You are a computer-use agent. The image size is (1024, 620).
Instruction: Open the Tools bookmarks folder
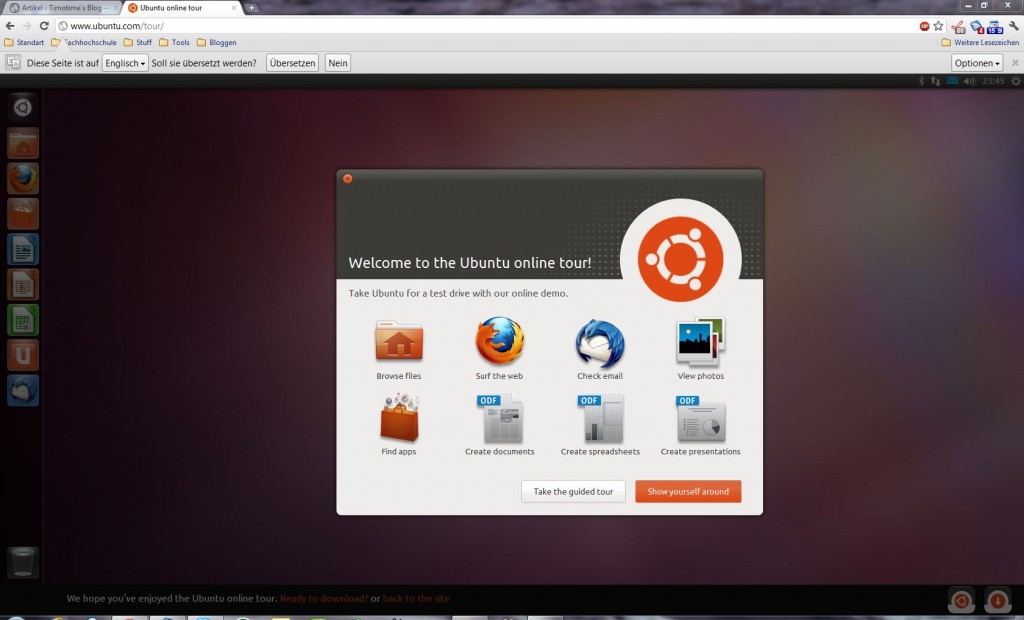click(x=174, y=42)
